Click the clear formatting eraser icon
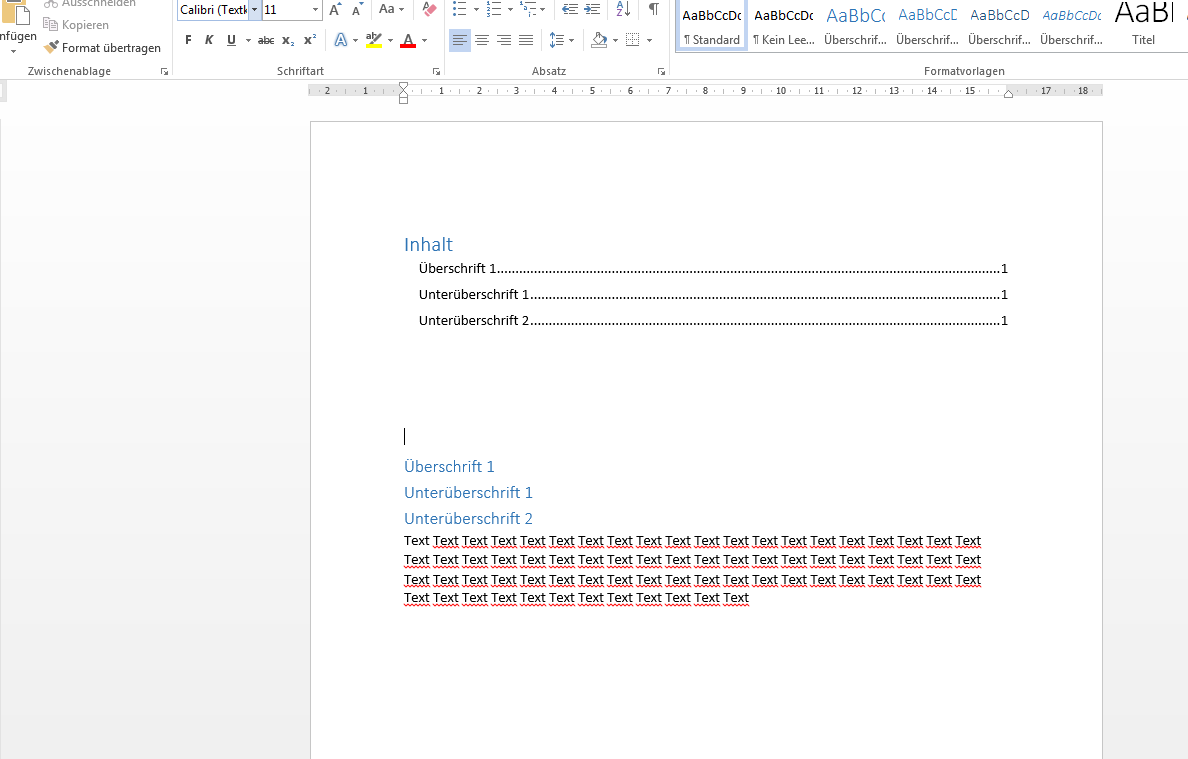The width and height of the screenshot is (1188, 759). (x=430, y=10)
